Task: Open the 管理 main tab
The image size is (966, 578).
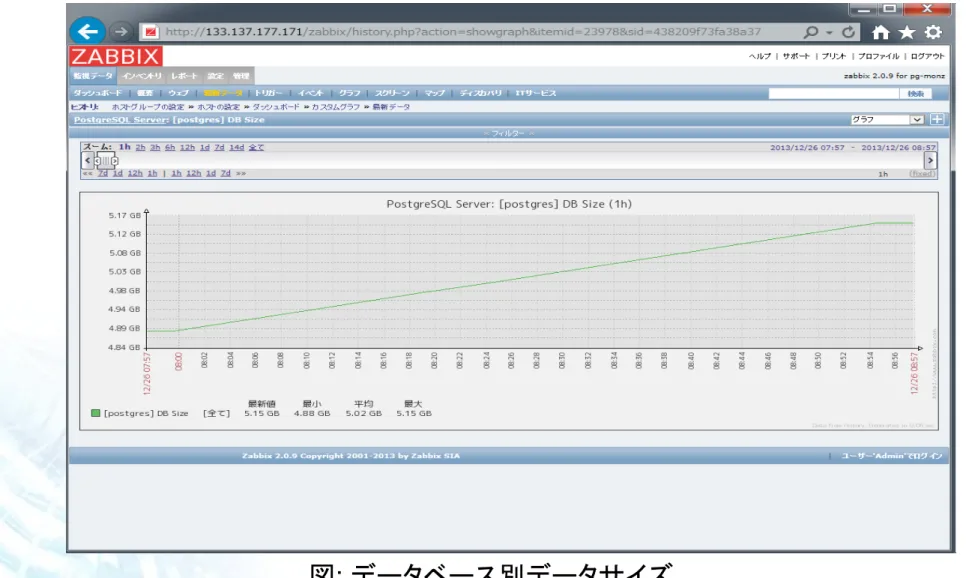Action: [x=241, y=76]
